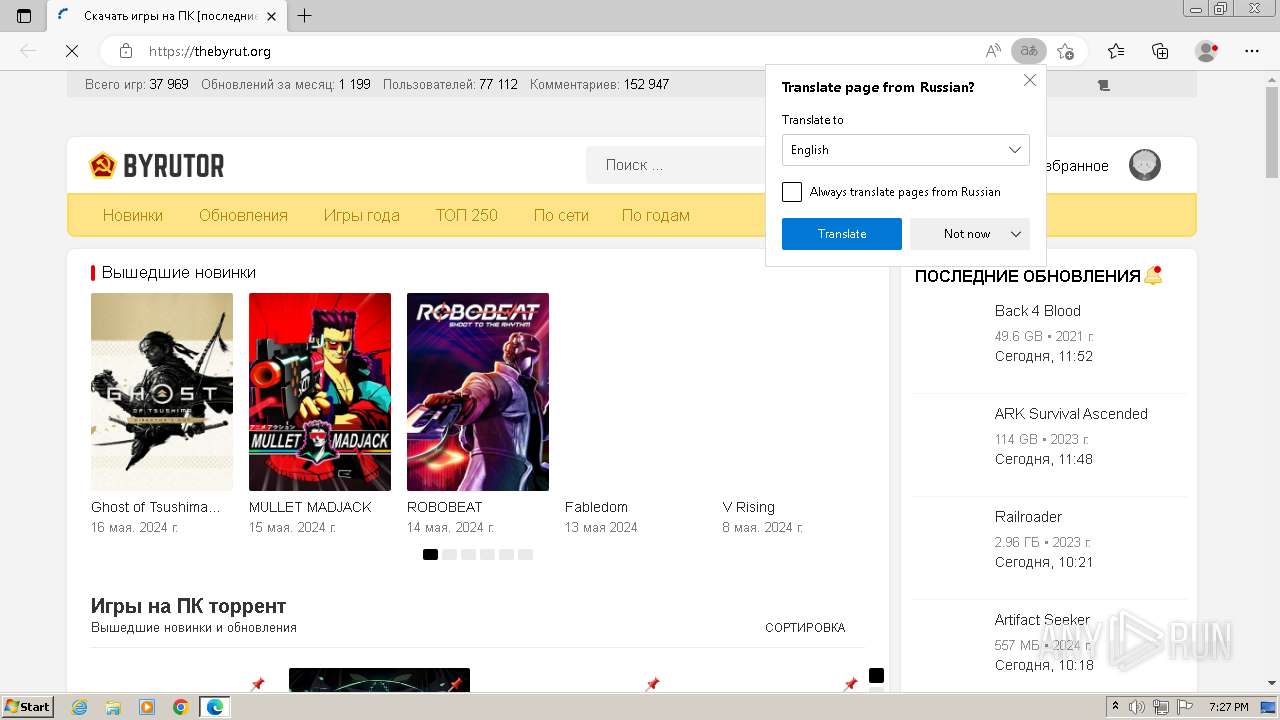This screenshot has height=720, width=1280.
Task: Select the Скачать игры на ПК tab
Action: [x=165, y=16]
